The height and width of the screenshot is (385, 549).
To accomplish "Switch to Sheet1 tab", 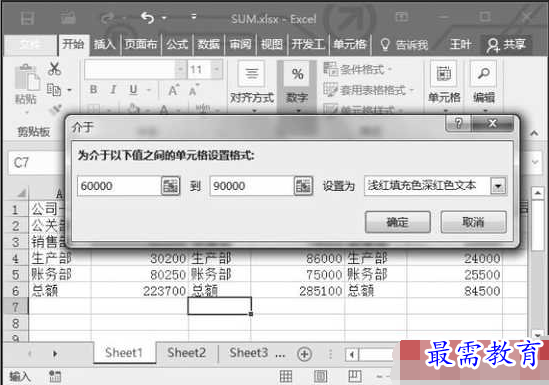I will point(124,353).
